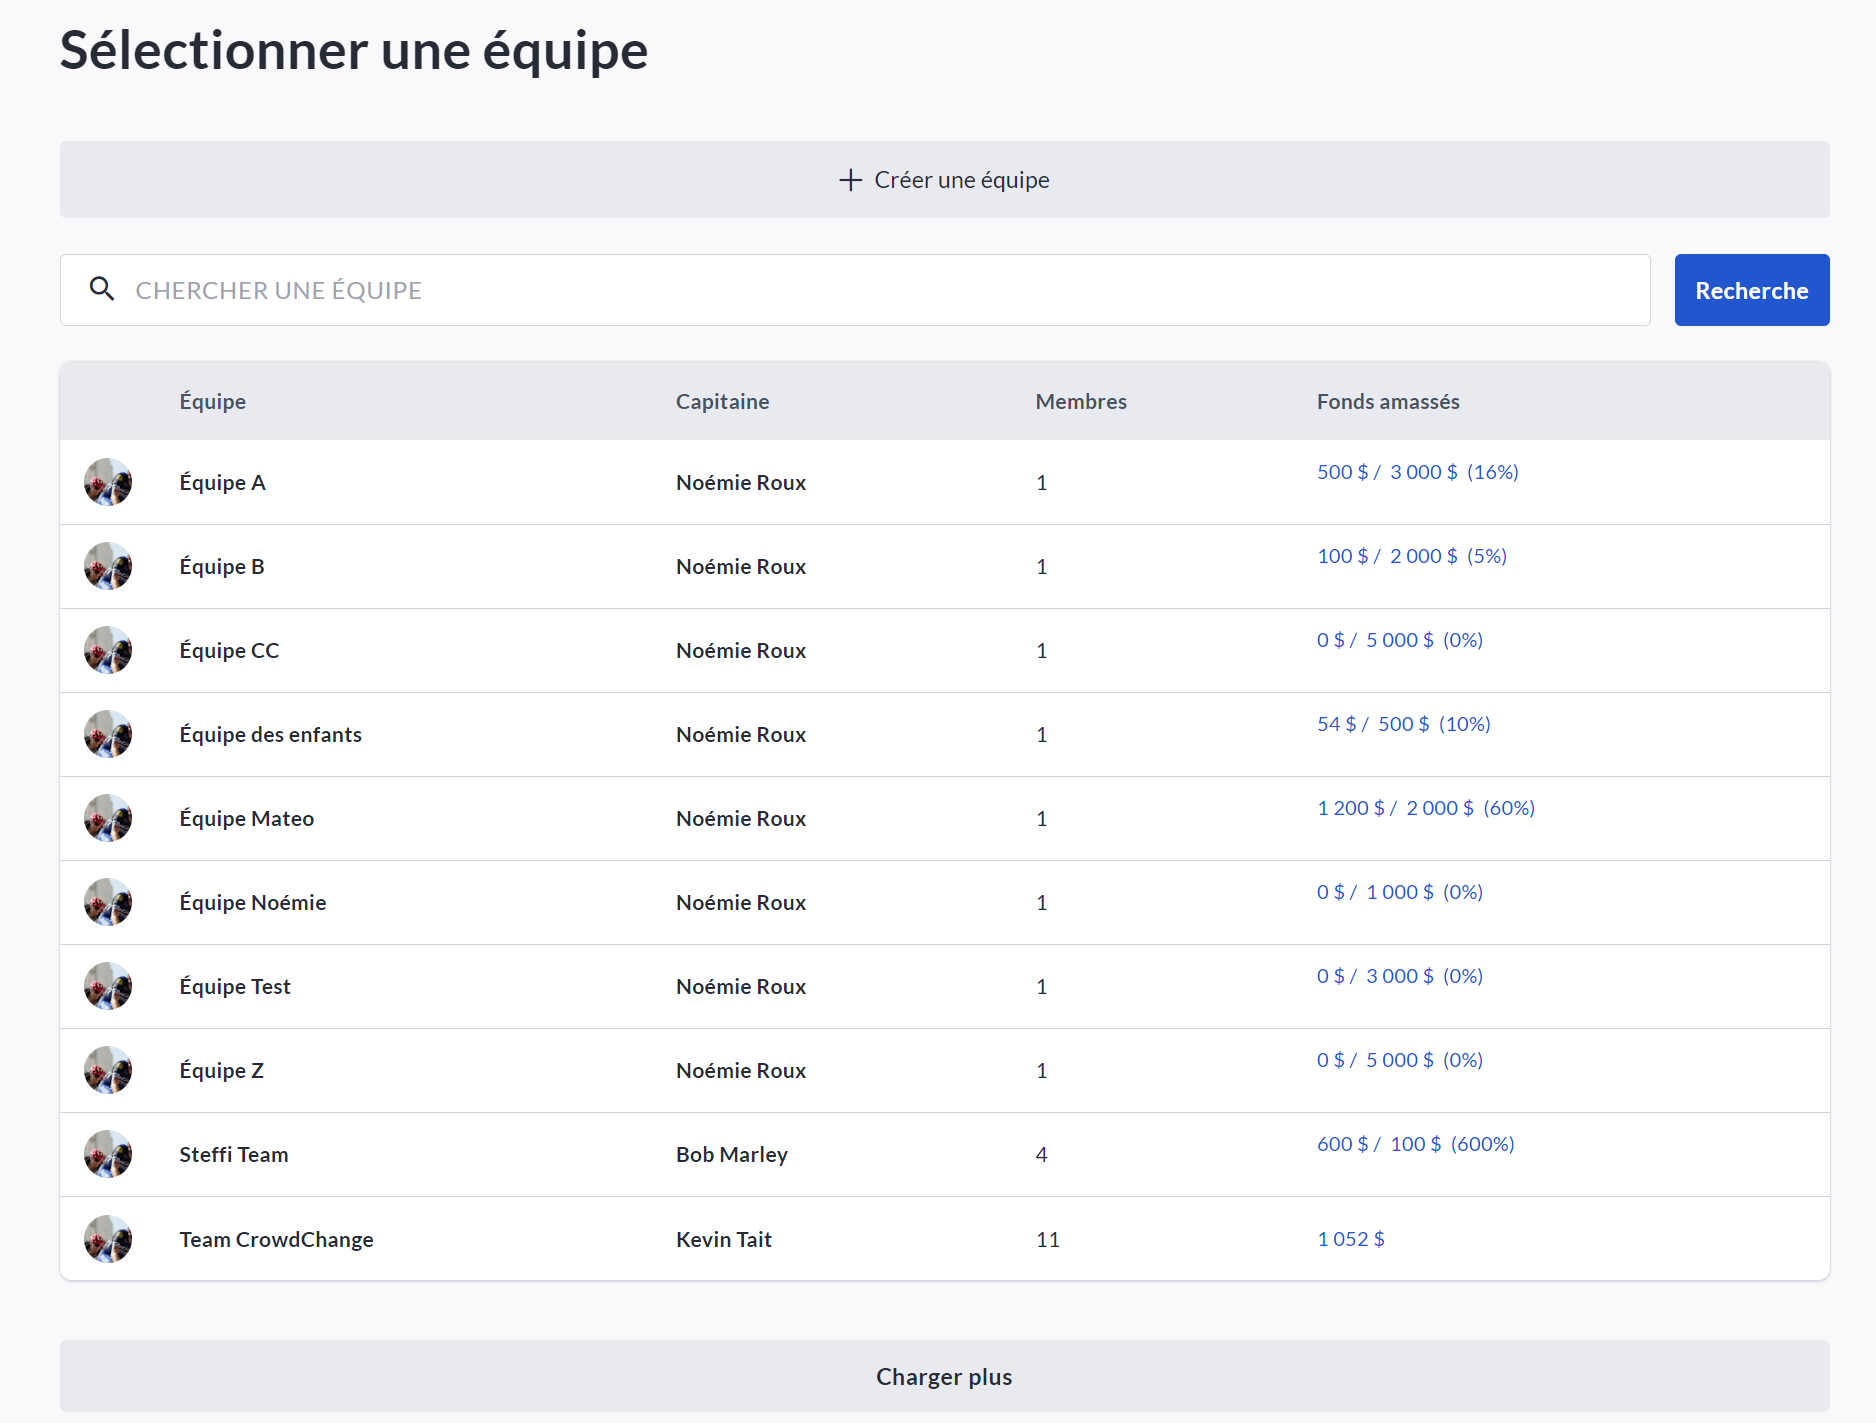The height and width of the screenshot is (1423, 1876).
Task: Click the Équipe Mateo avatar picture
Action: [x=108, y=818]
